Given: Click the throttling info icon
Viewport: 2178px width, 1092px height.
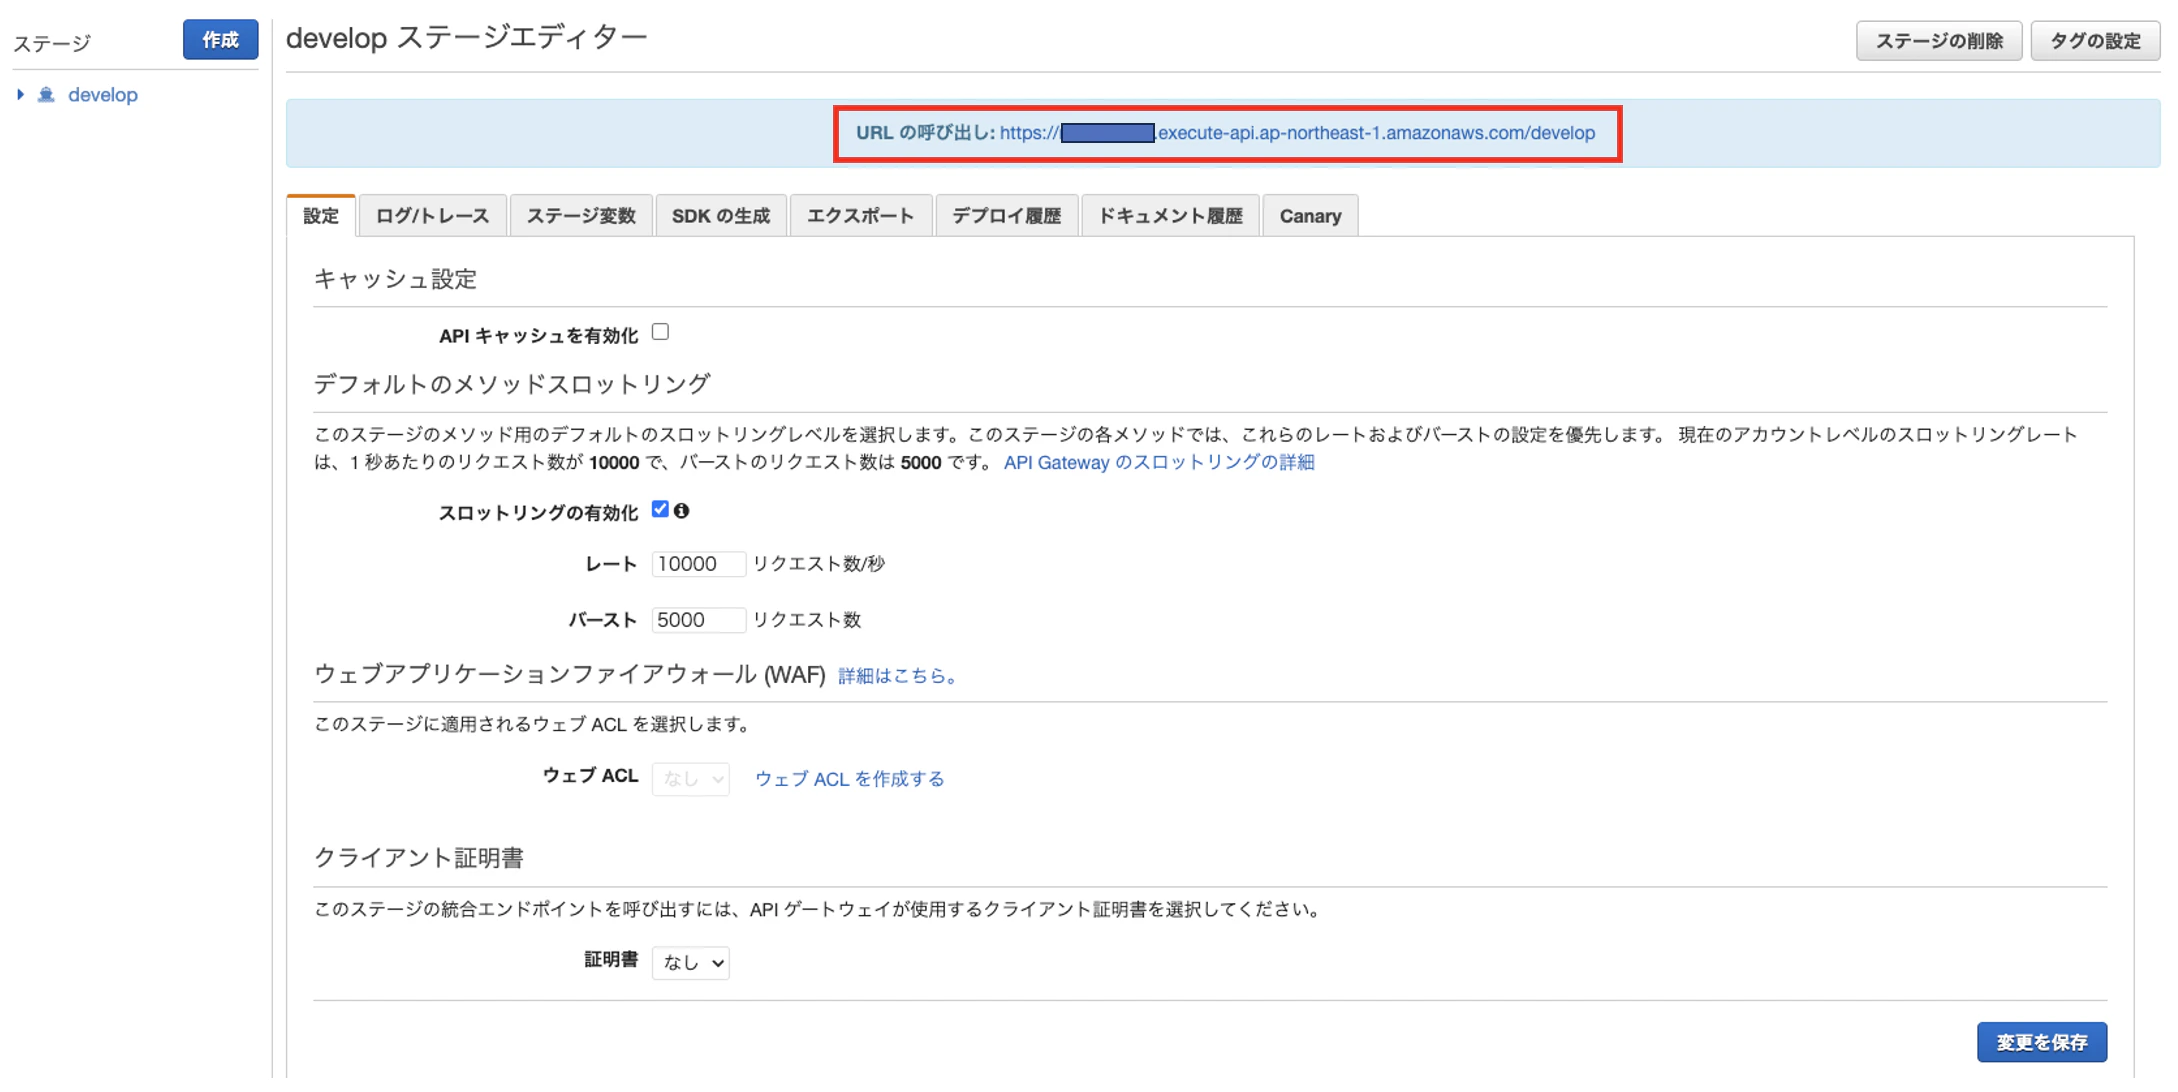Looking at the screenshot, I should (682, 511).
